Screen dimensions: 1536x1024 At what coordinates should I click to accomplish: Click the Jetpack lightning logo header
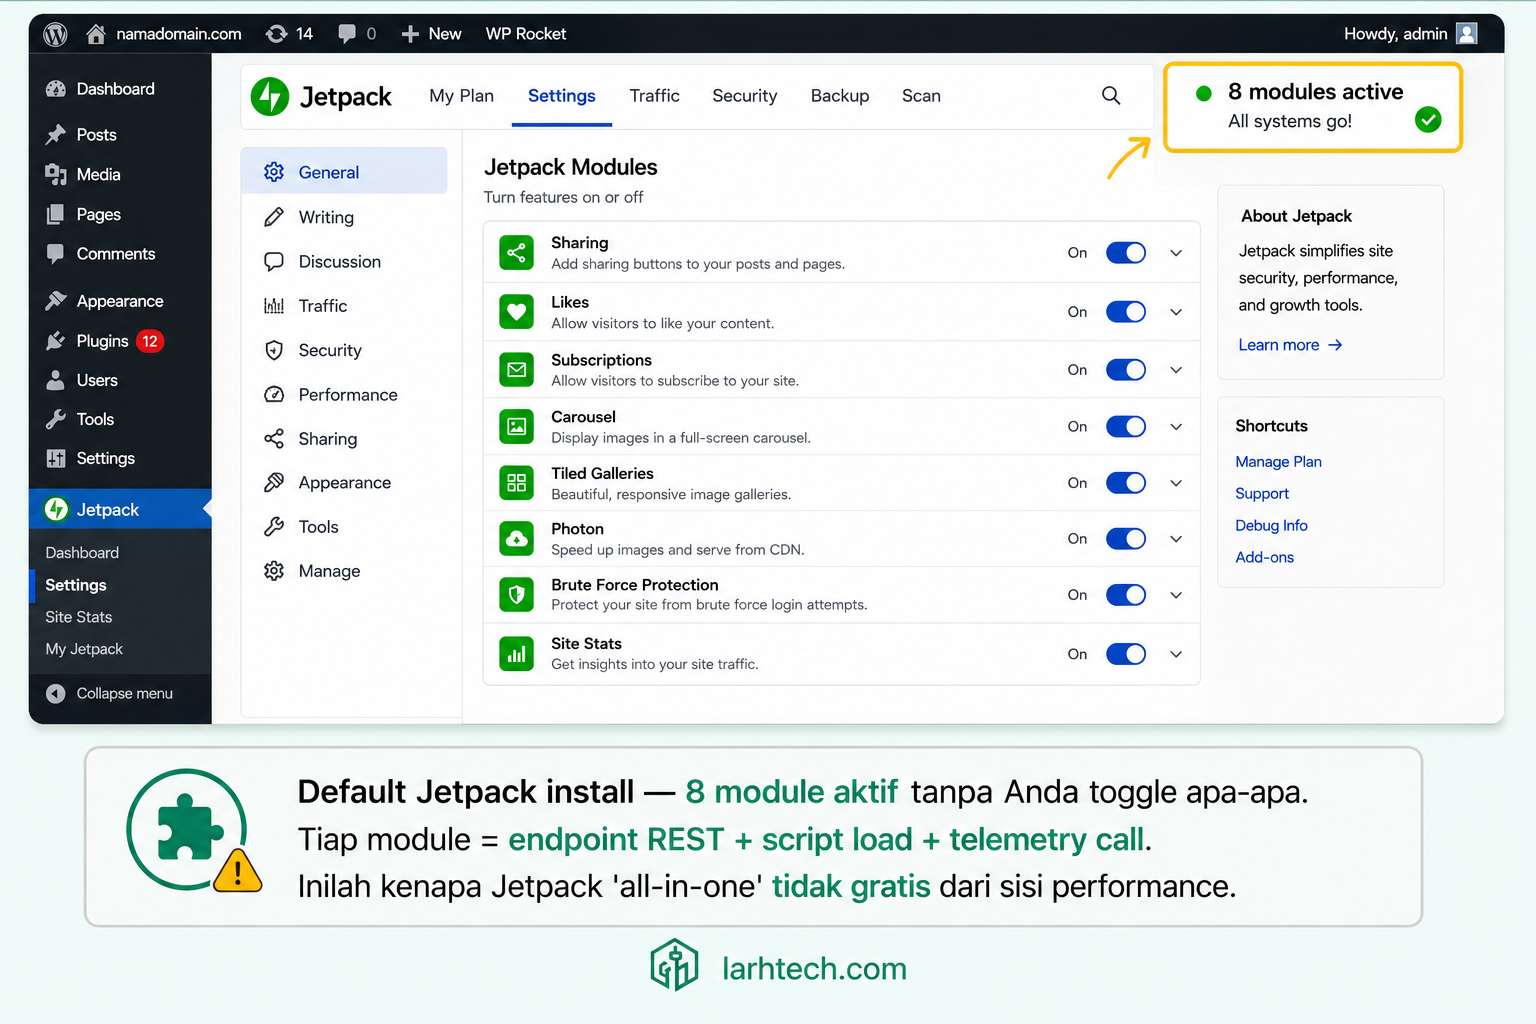[x=270, y=96]
